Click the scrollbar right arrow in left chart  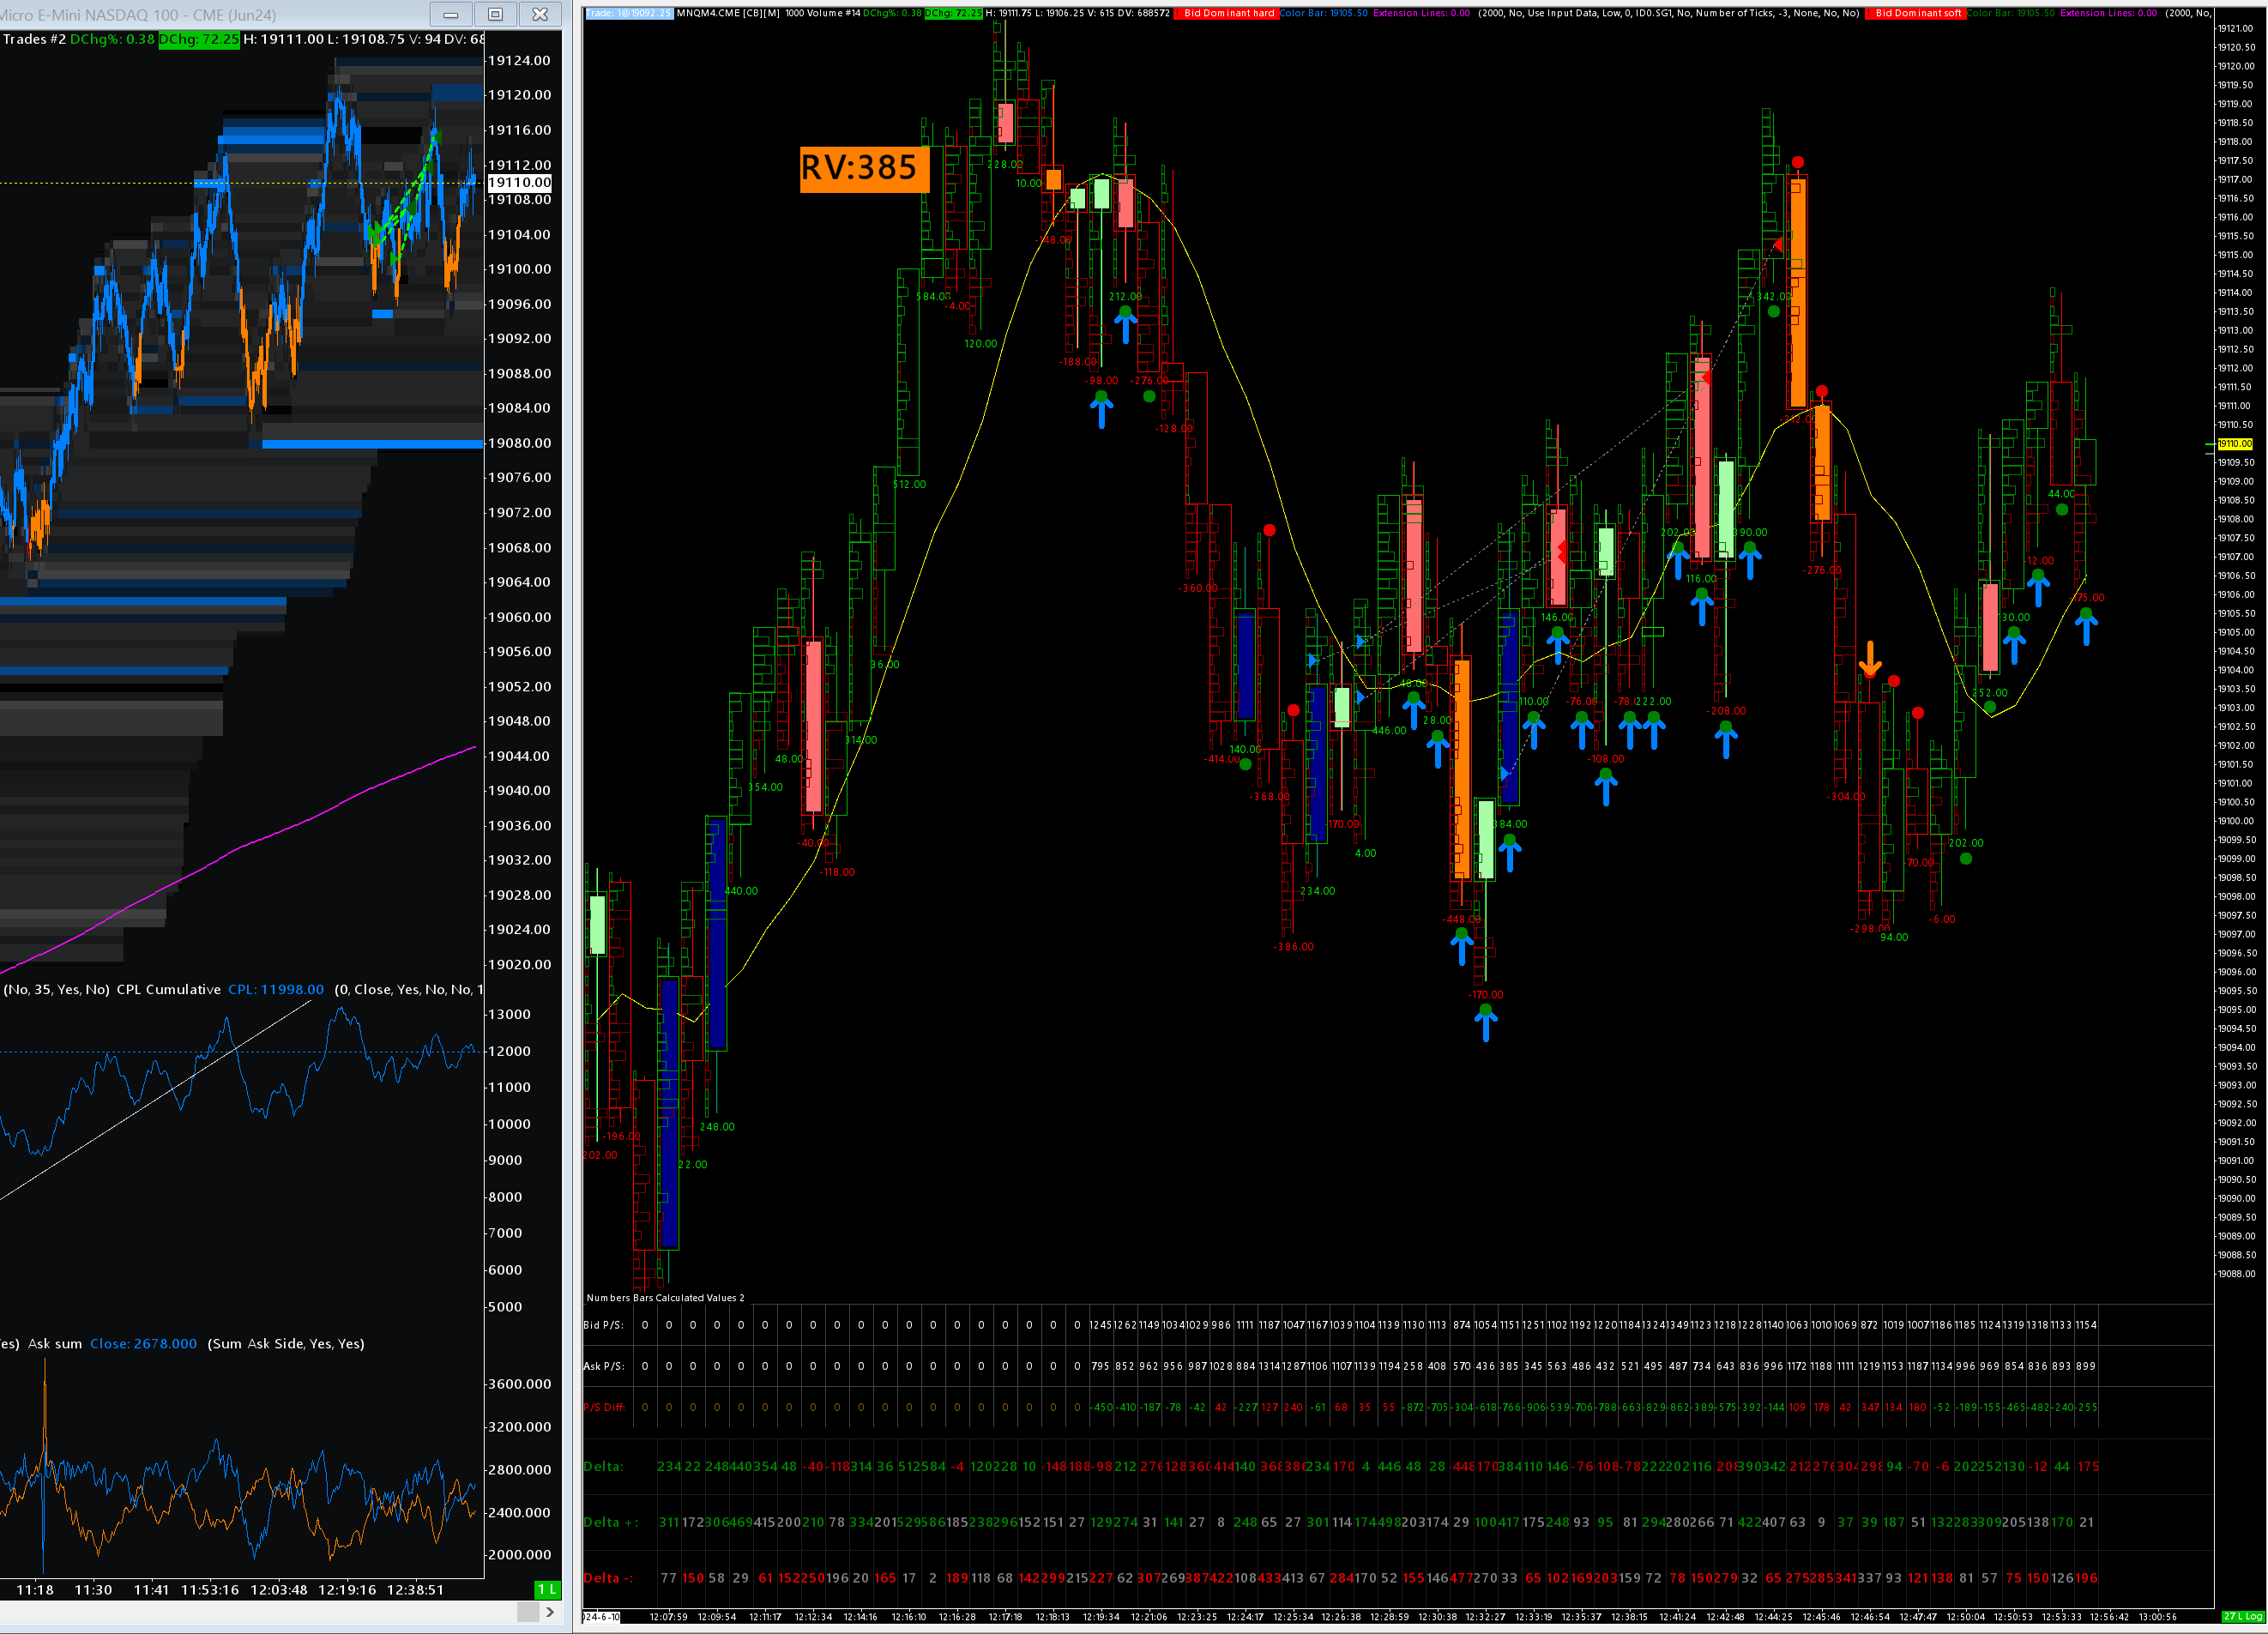click(550, 1612)
